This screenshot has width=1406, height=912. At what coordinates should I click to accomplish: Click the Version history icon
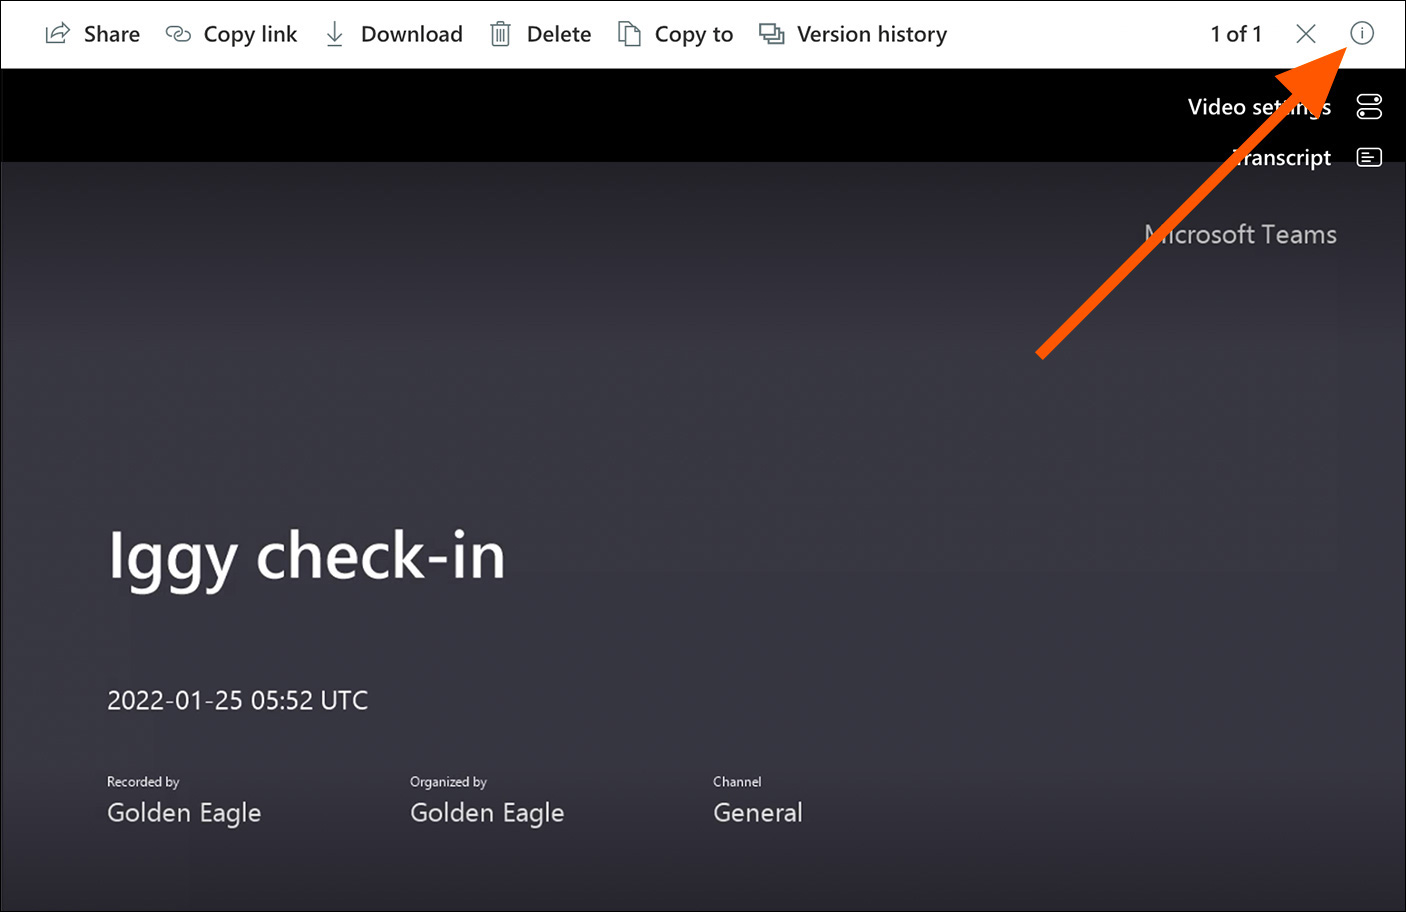pyautogui.click(x=771, y=34)
